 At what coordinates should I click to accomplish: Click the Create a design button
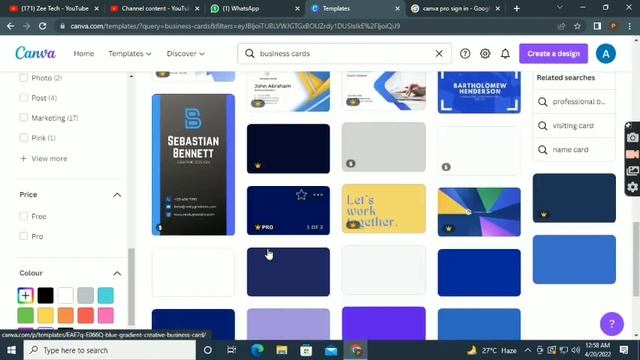coord(553,53)
